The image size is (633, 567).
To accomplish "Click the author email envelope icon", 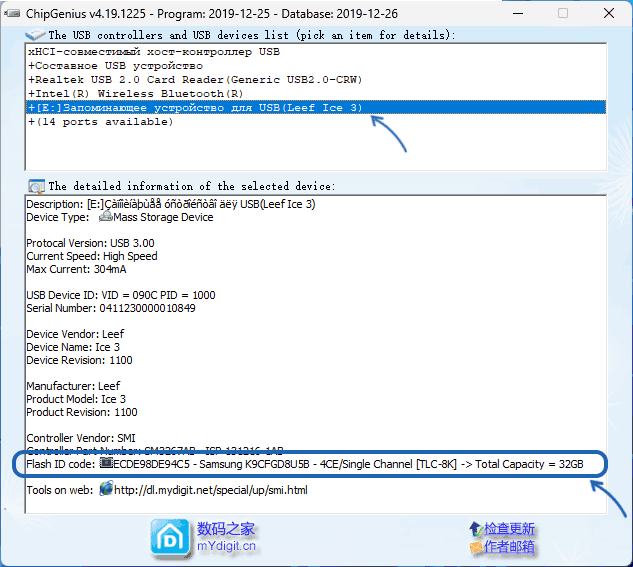I will click(x=475, y=547).
